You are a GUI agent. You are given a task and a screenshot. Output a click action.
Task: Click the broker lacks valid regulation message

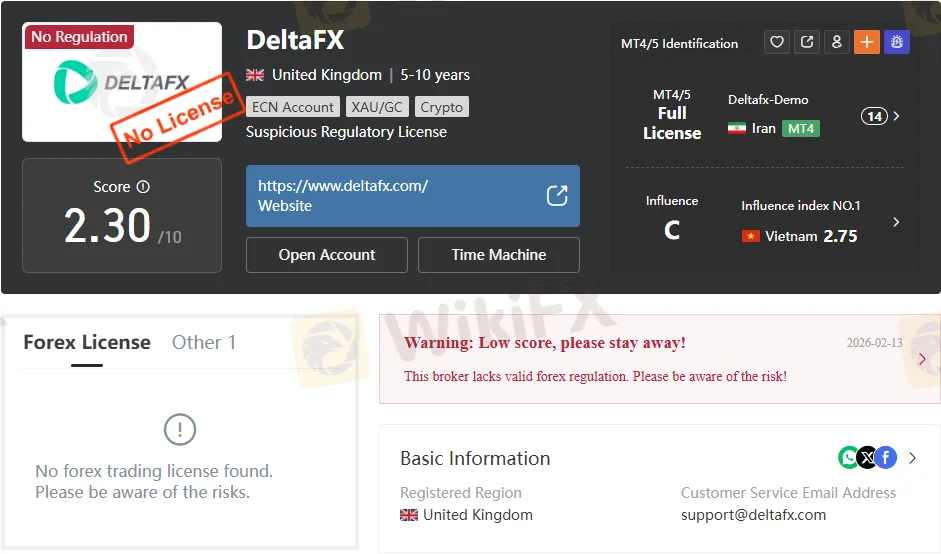(x=595, y=376)
